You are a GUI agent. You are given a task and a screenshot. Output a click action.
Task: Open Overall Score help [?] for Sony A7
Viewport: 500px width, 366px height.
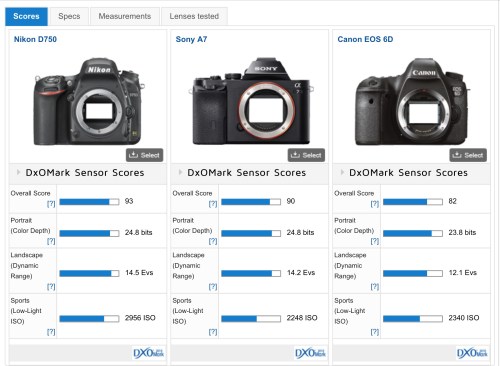coord(213,204)
